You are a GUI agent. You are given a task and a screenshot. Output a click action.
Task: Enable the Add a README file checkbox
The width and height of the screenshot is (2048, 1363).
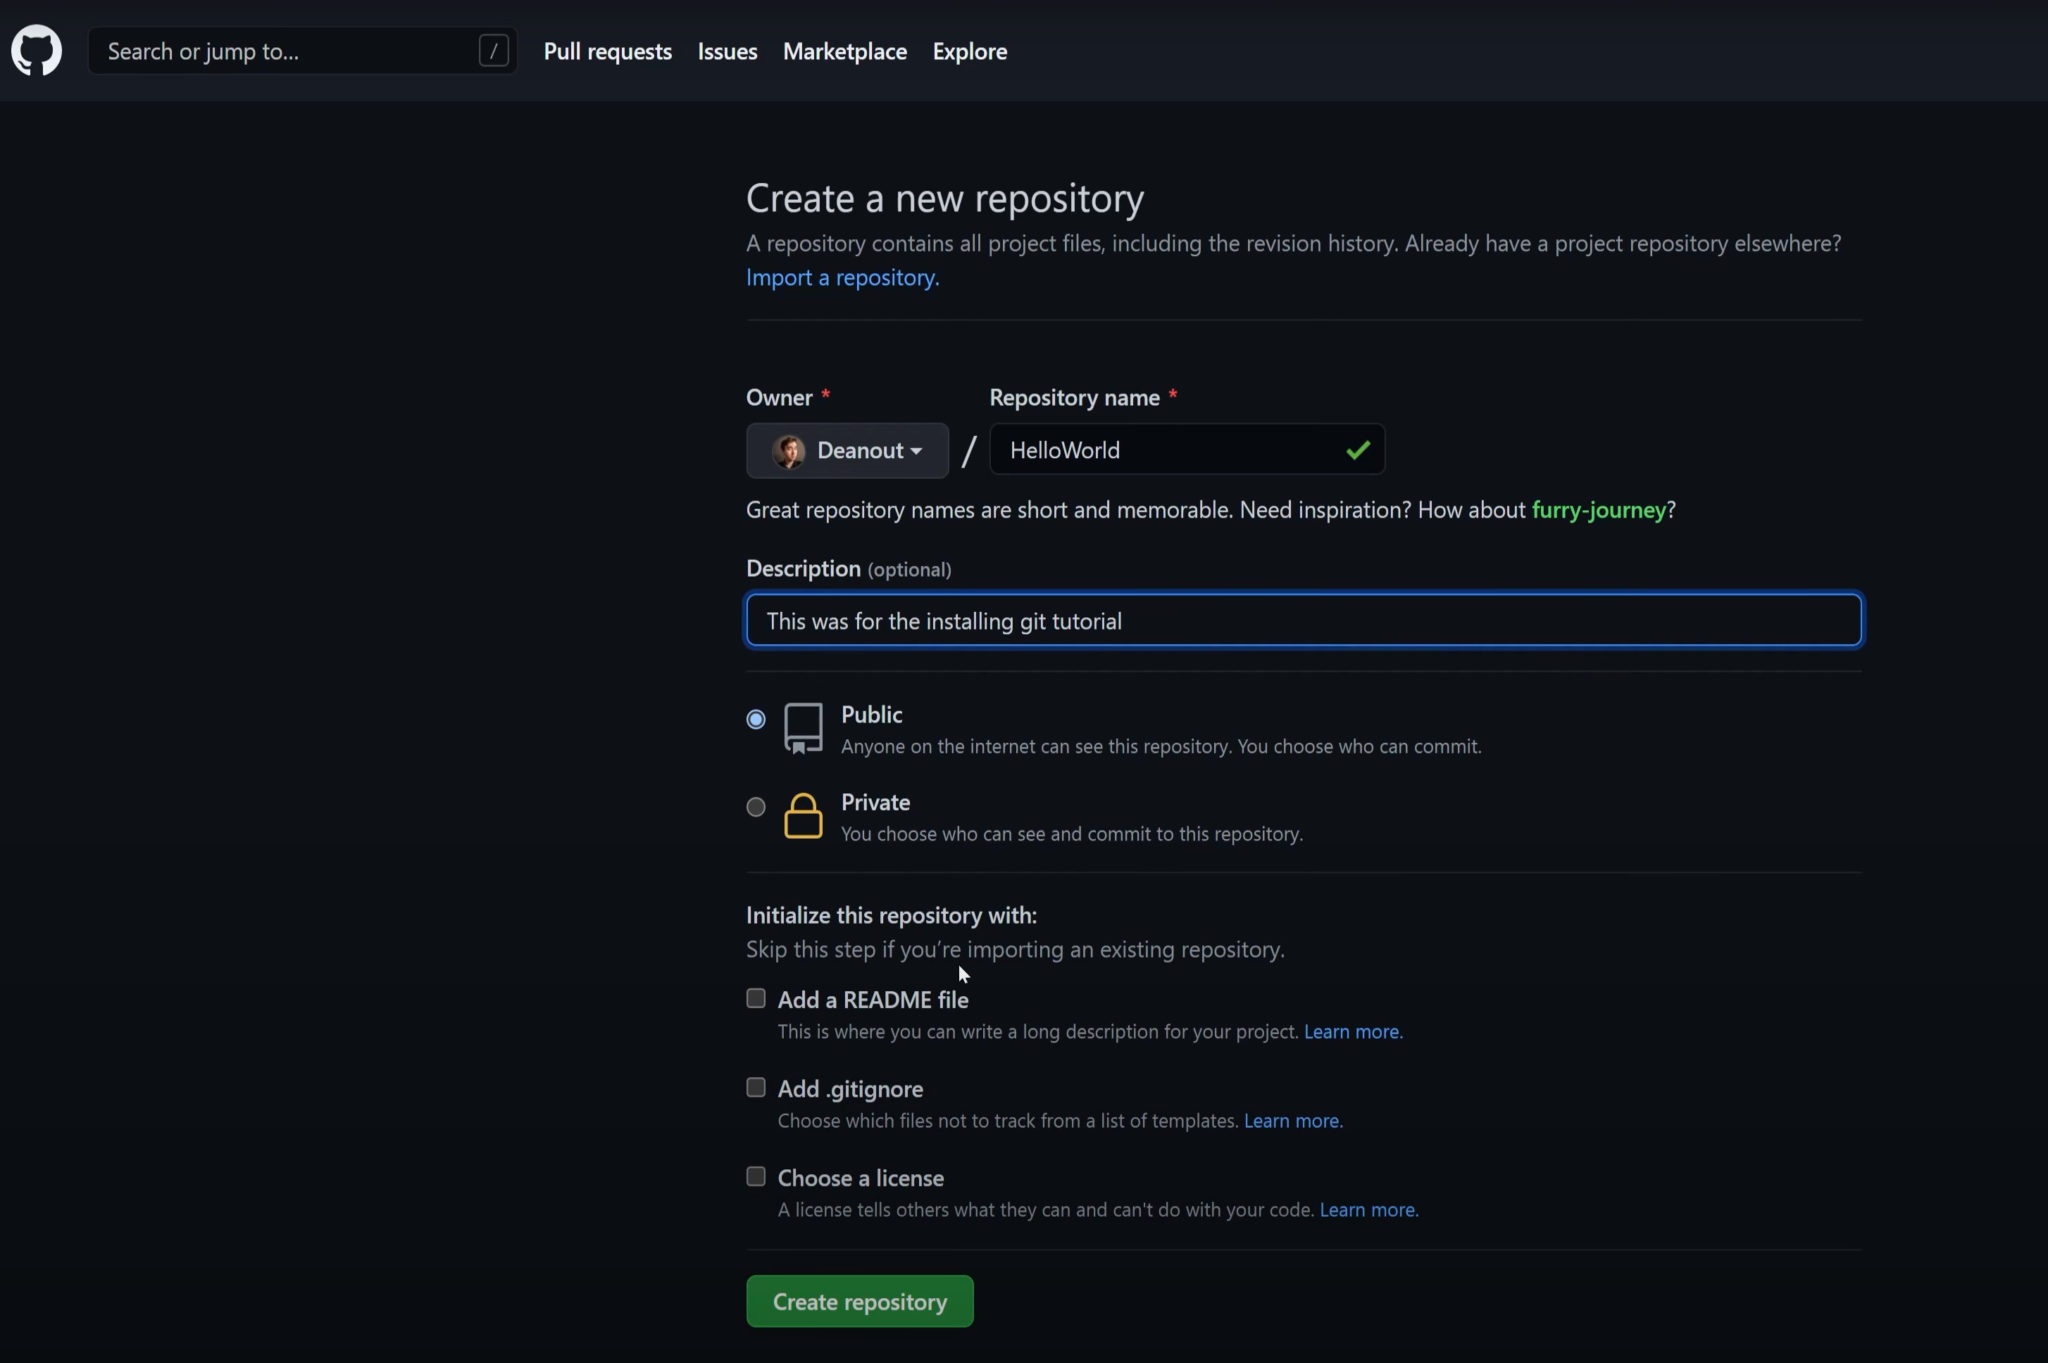[755, 998]
